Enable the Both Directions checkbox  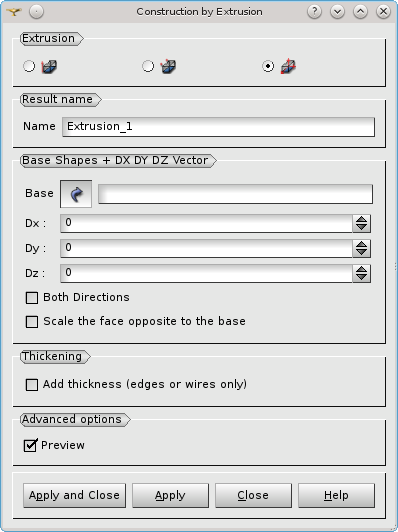32,298
